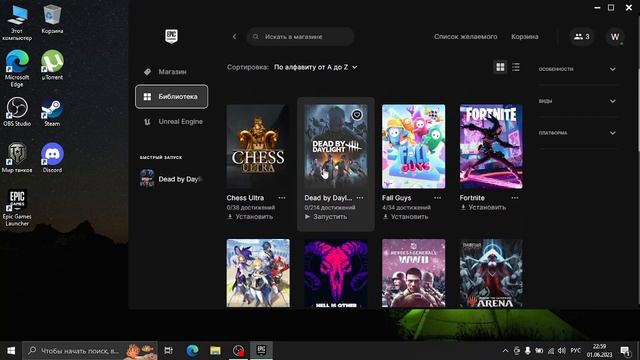Select the OBS Studio desktop shortcut
This screenshot has width=640, height=360.
point(17,111)
